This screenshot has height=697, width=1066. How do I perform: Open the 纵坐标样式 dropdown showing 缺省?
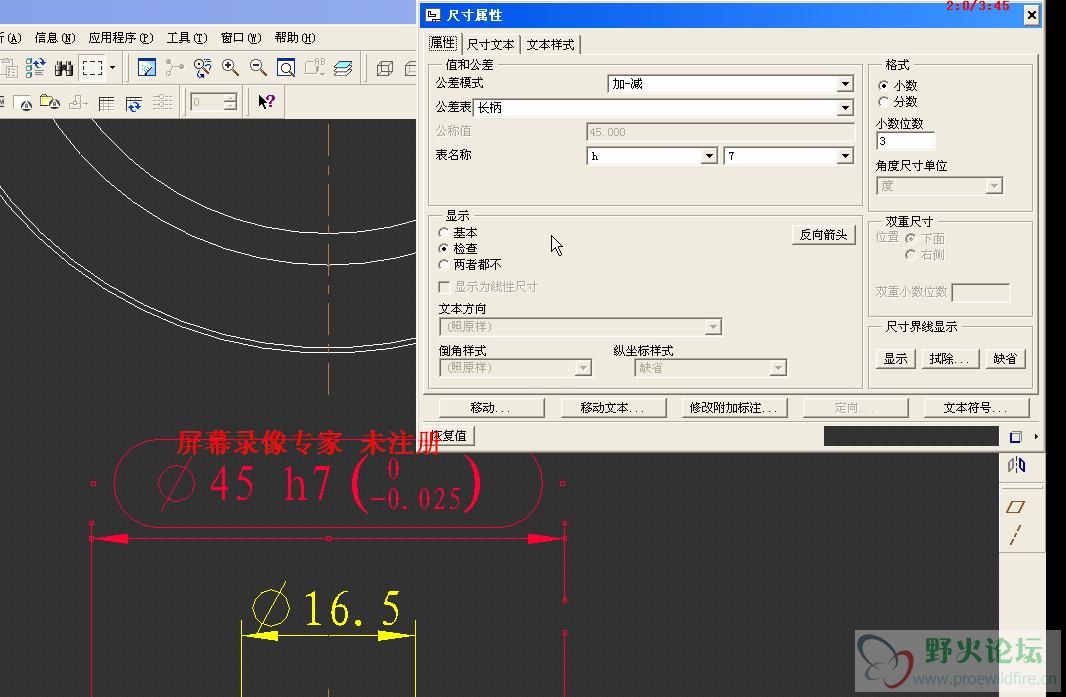click(710, 368)
